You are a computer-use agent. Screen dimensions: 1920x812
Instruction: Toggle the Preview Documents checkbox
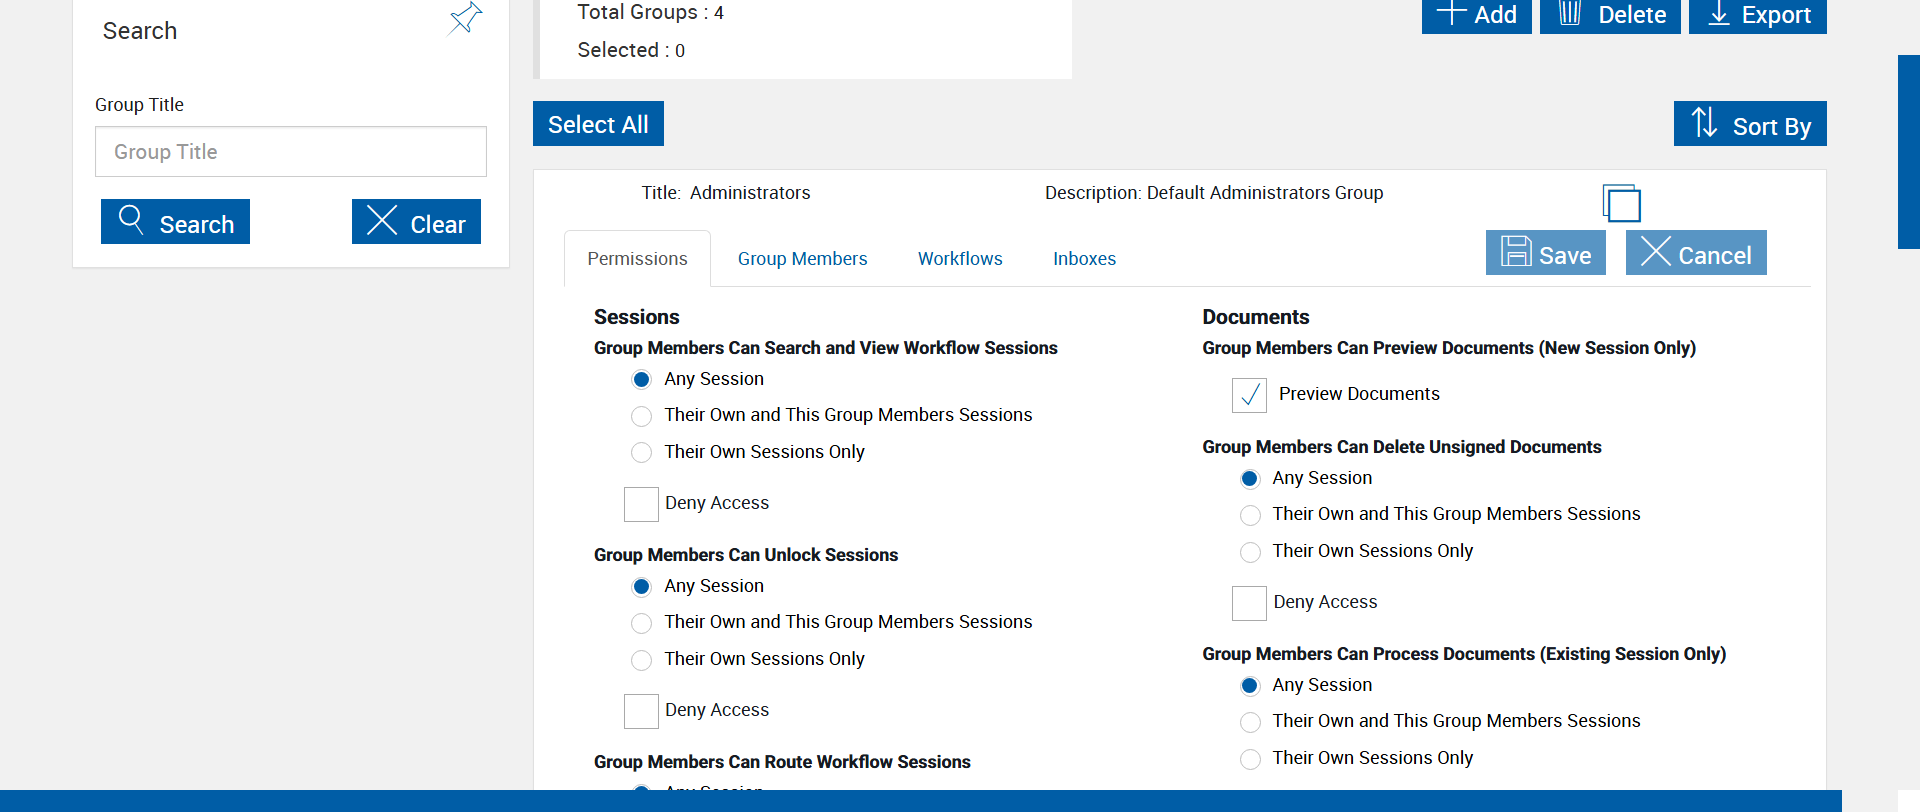click(1249, 395)
